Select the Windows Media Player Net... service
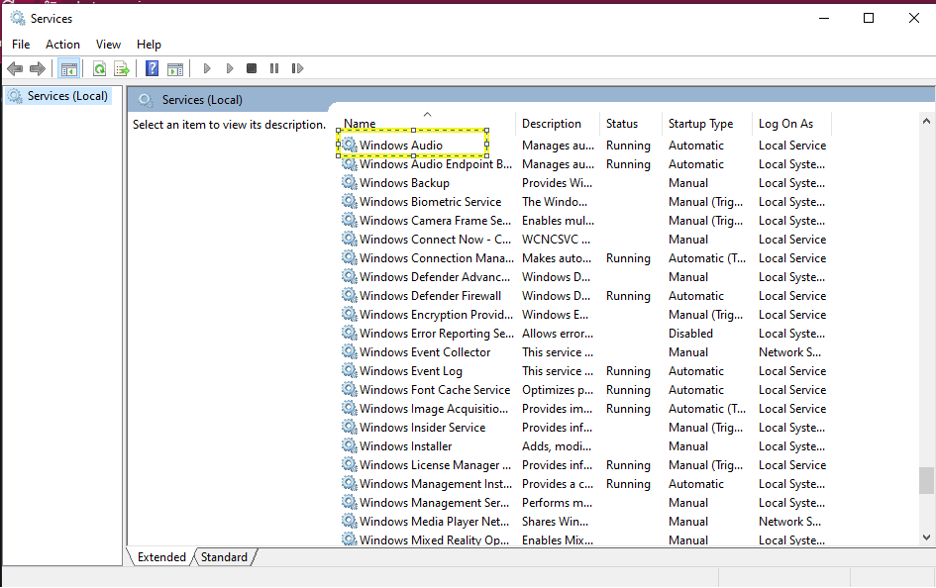The image size is (936, 588). [x=434, y=521]
